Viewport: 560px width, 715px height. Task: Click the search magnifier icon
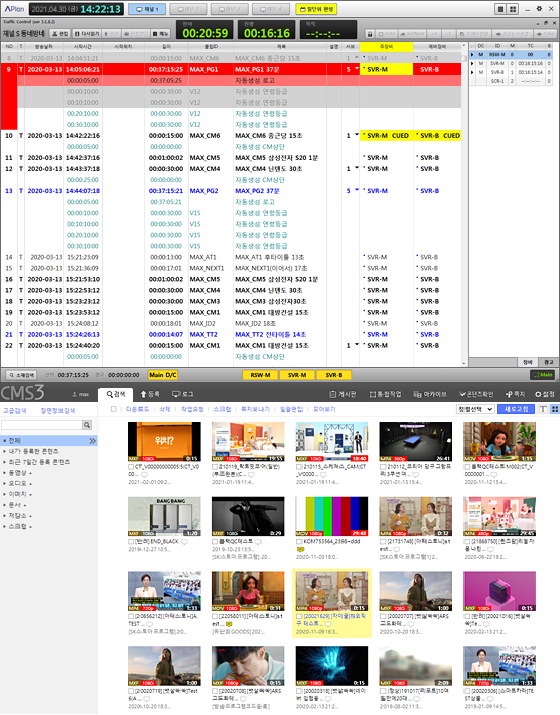pyautogui.click(x=87, y=425)
